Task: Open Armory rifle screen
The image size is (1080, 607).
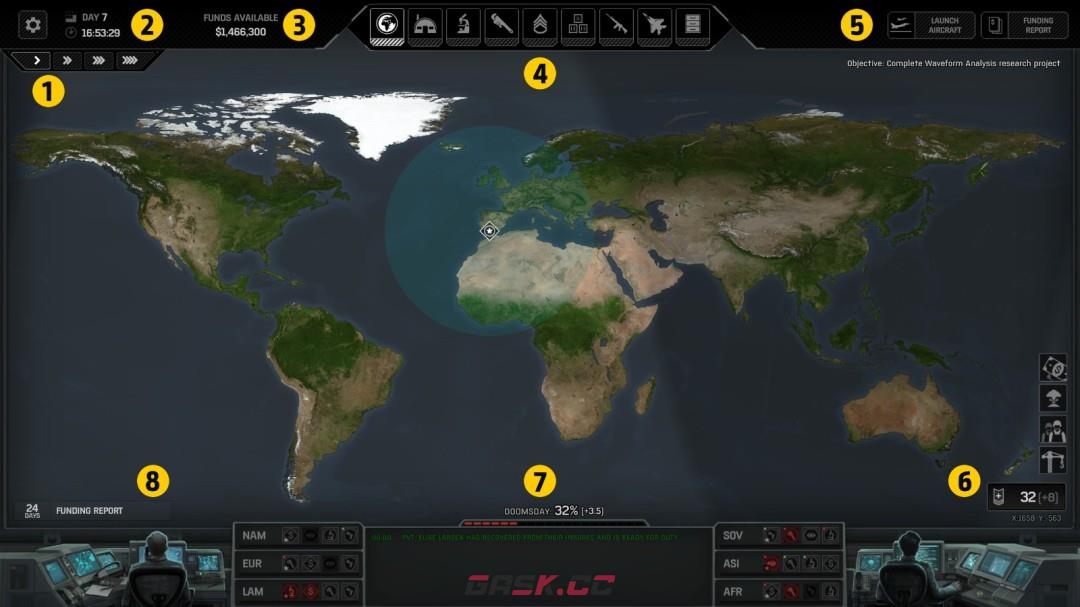Action: tap(615, 26)
